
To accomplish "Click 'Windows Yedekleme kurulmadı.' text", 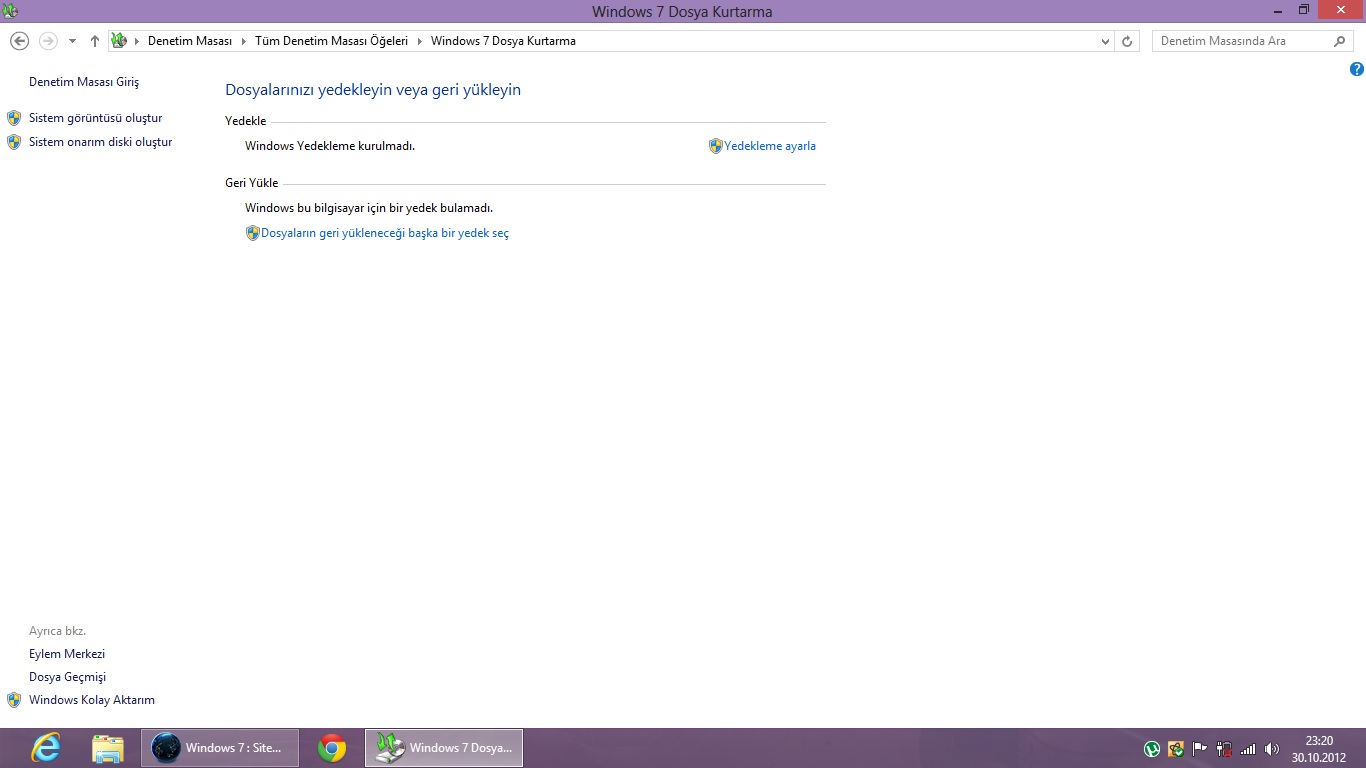I will tap(330, 146).
